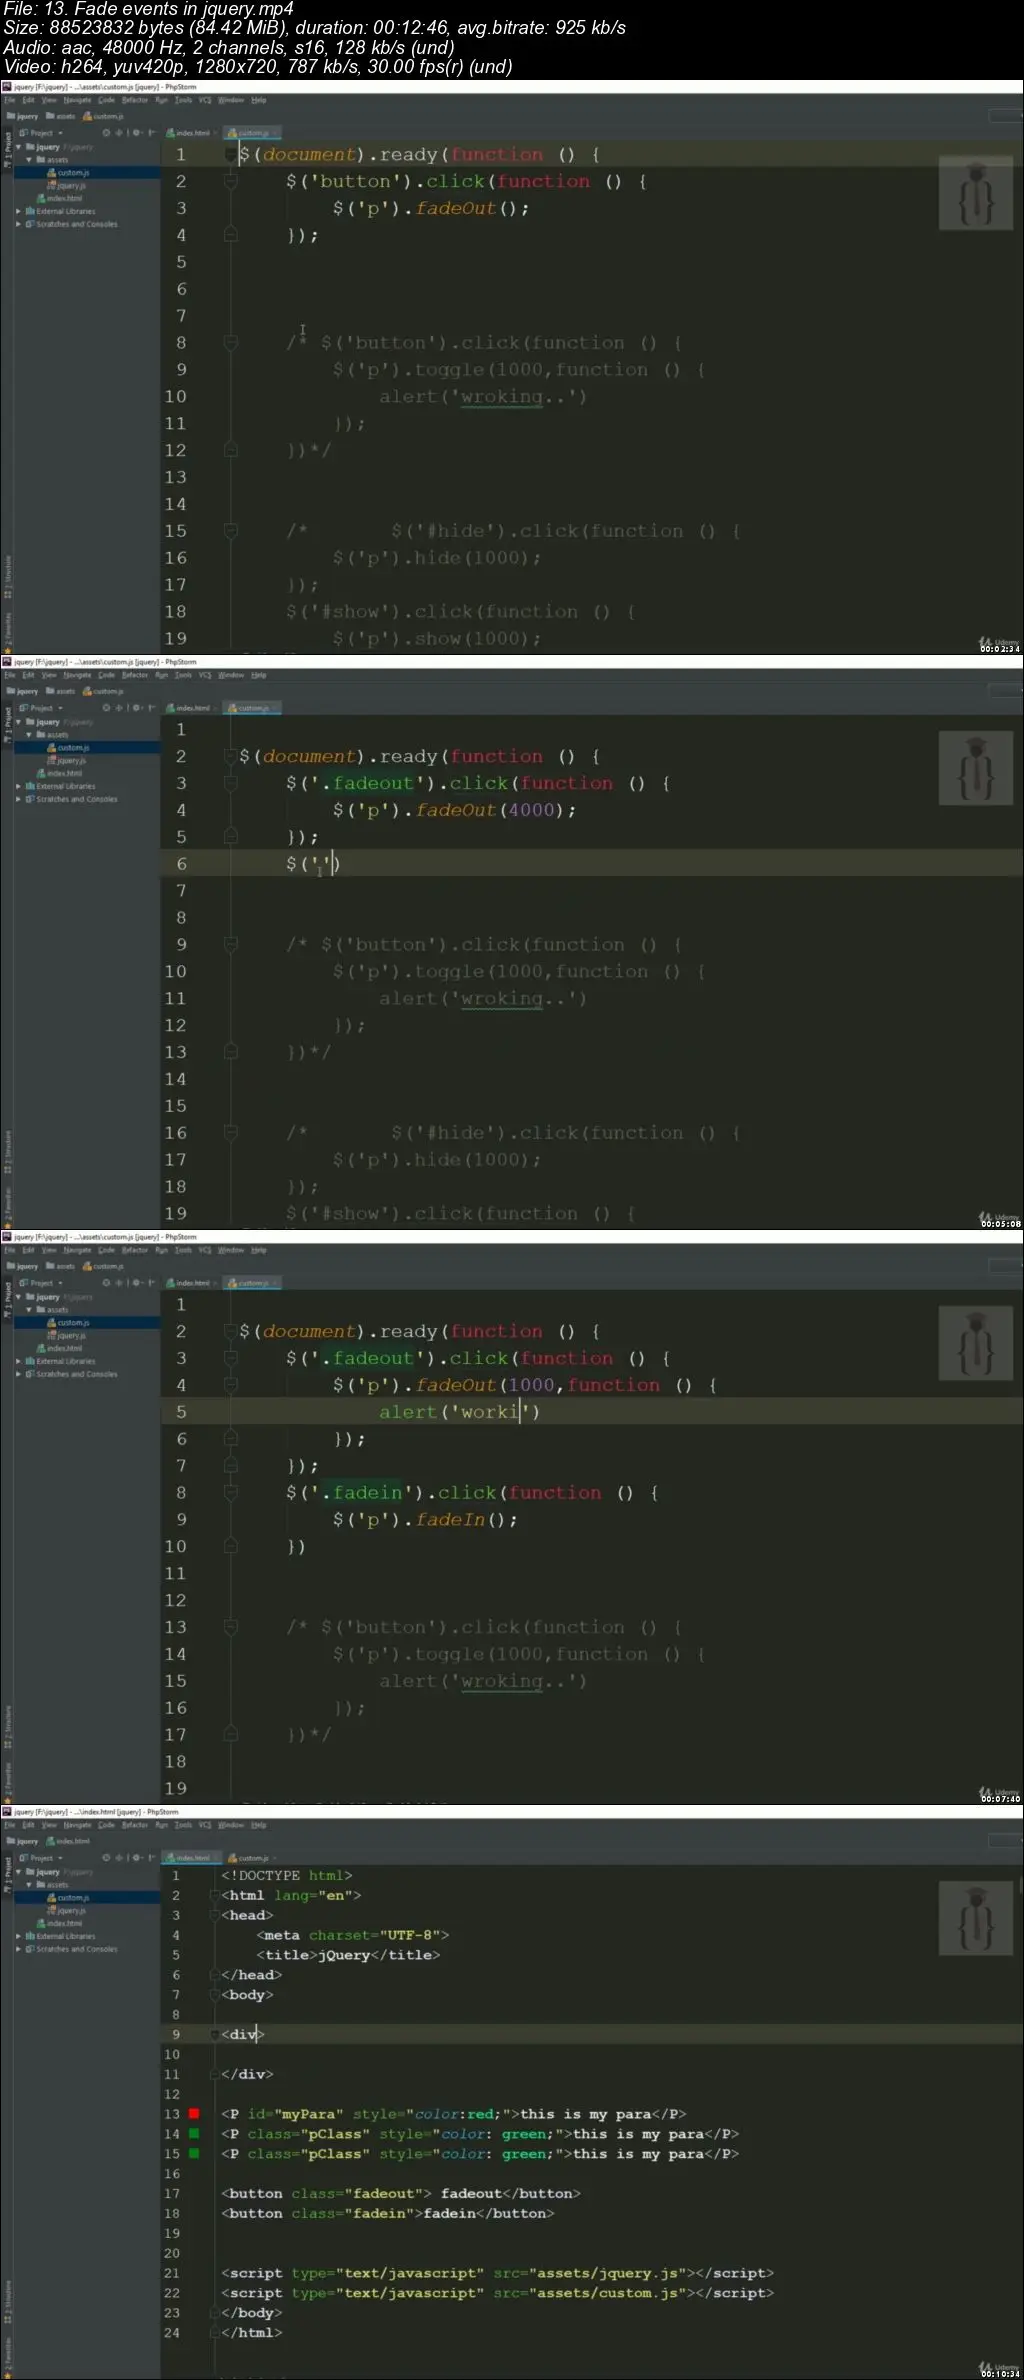Switch to index.html tab in the first frame

(x=190, y=133)
